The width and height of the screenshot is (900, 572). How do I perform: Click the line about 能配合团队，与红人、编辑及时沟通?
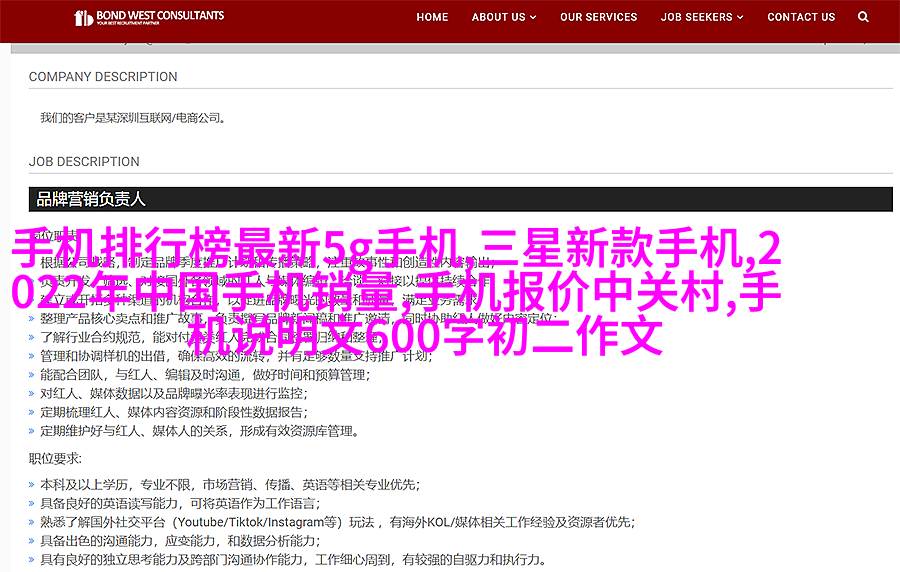205,375
